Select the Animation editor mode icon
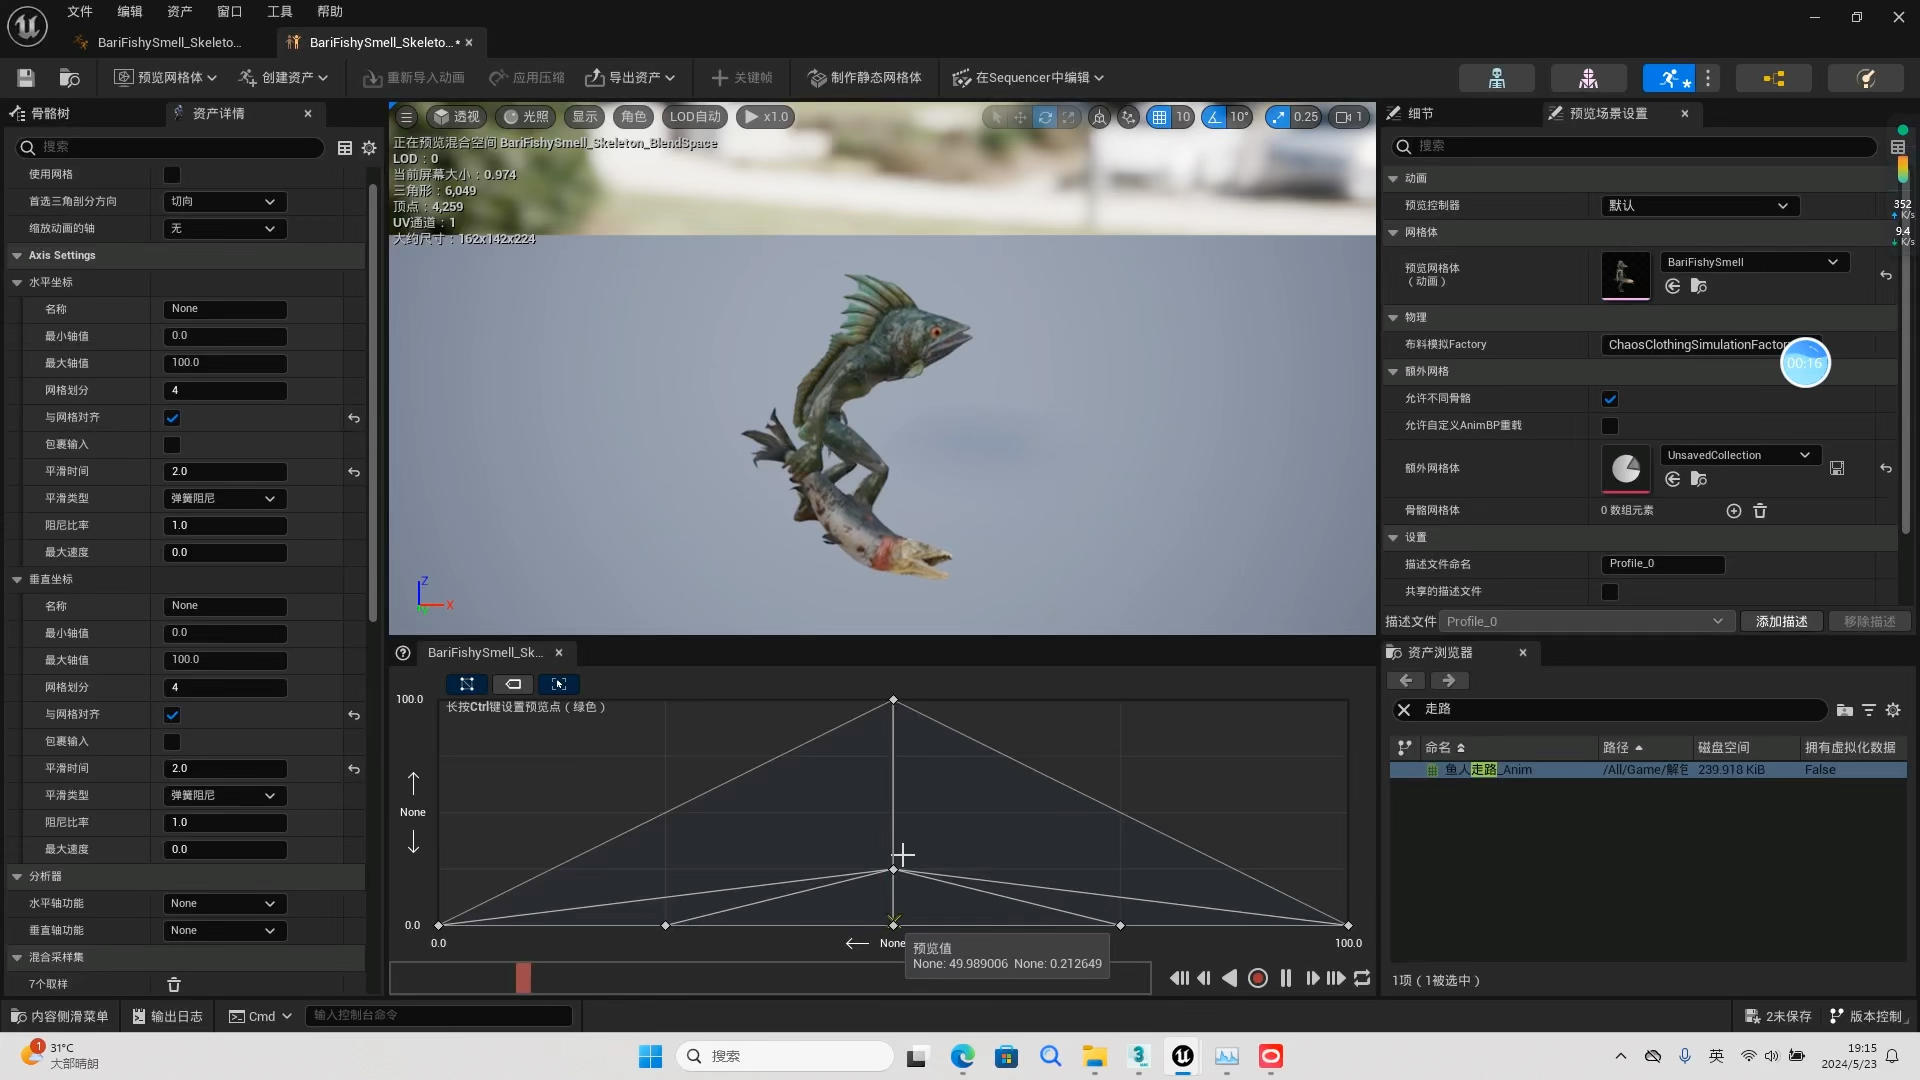Screen dimensions: 1920x1080 [1670, 78]
